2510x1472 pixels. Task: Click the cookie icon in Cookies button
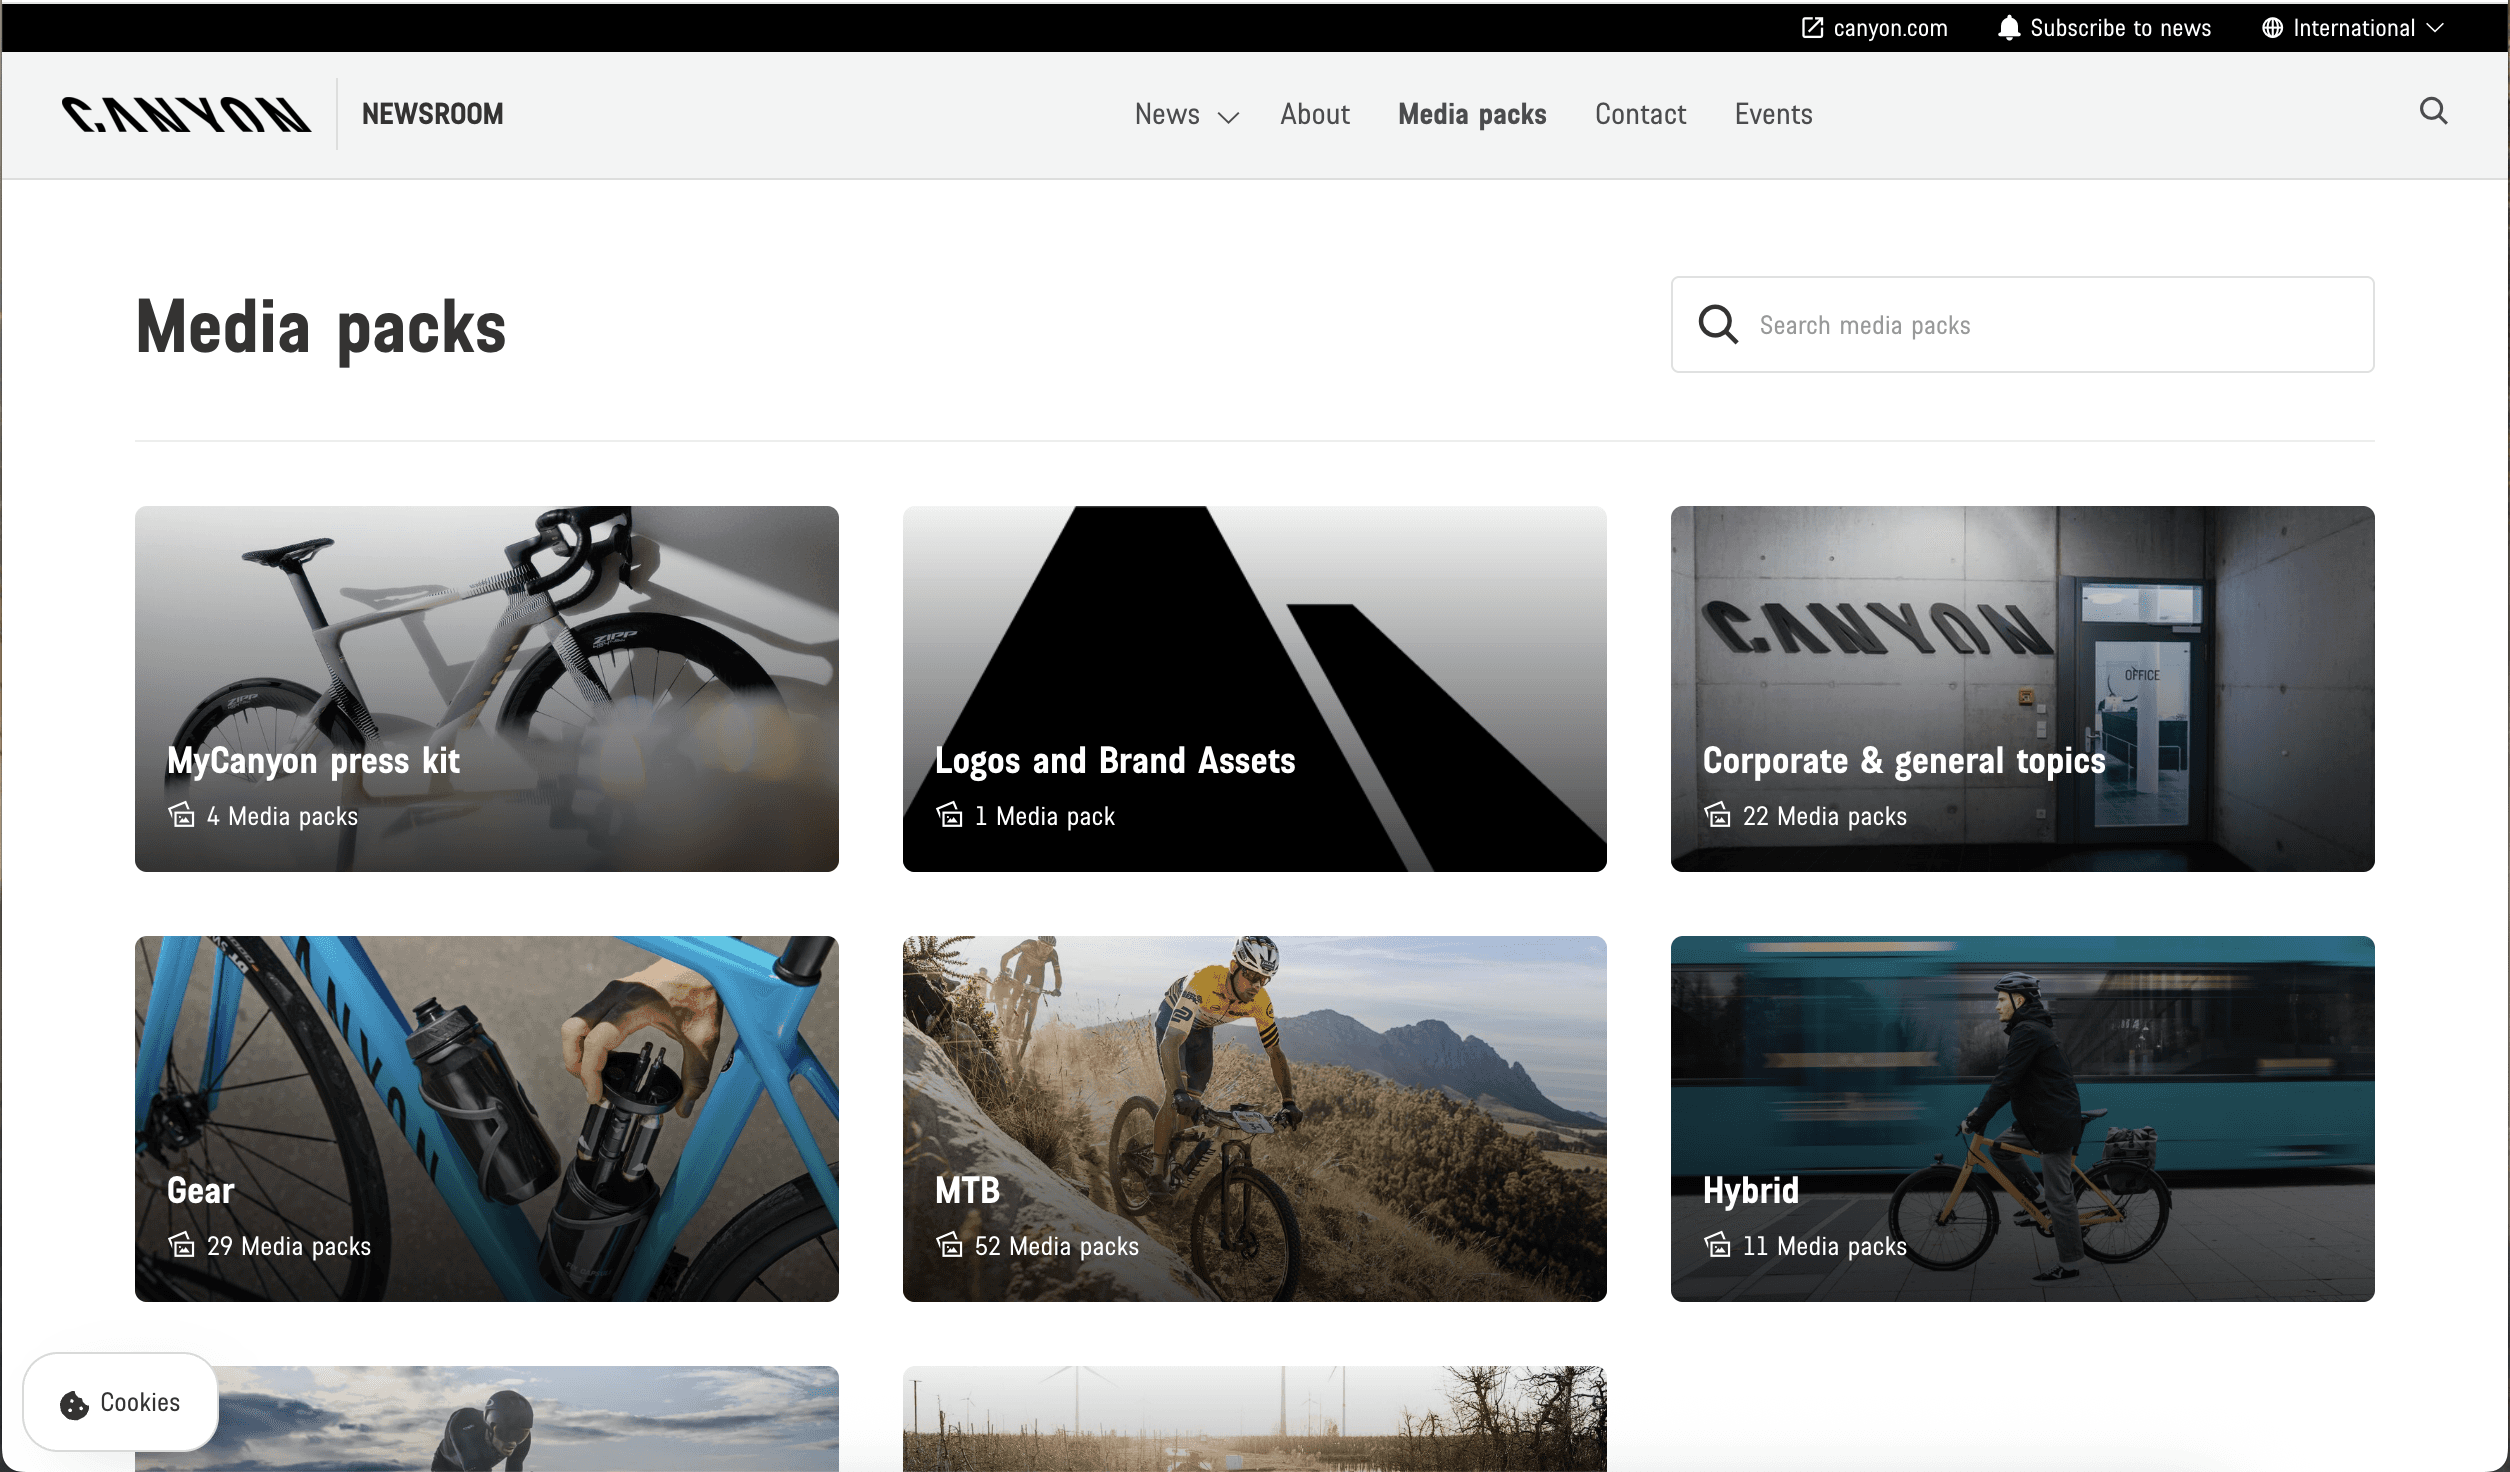74,1404
